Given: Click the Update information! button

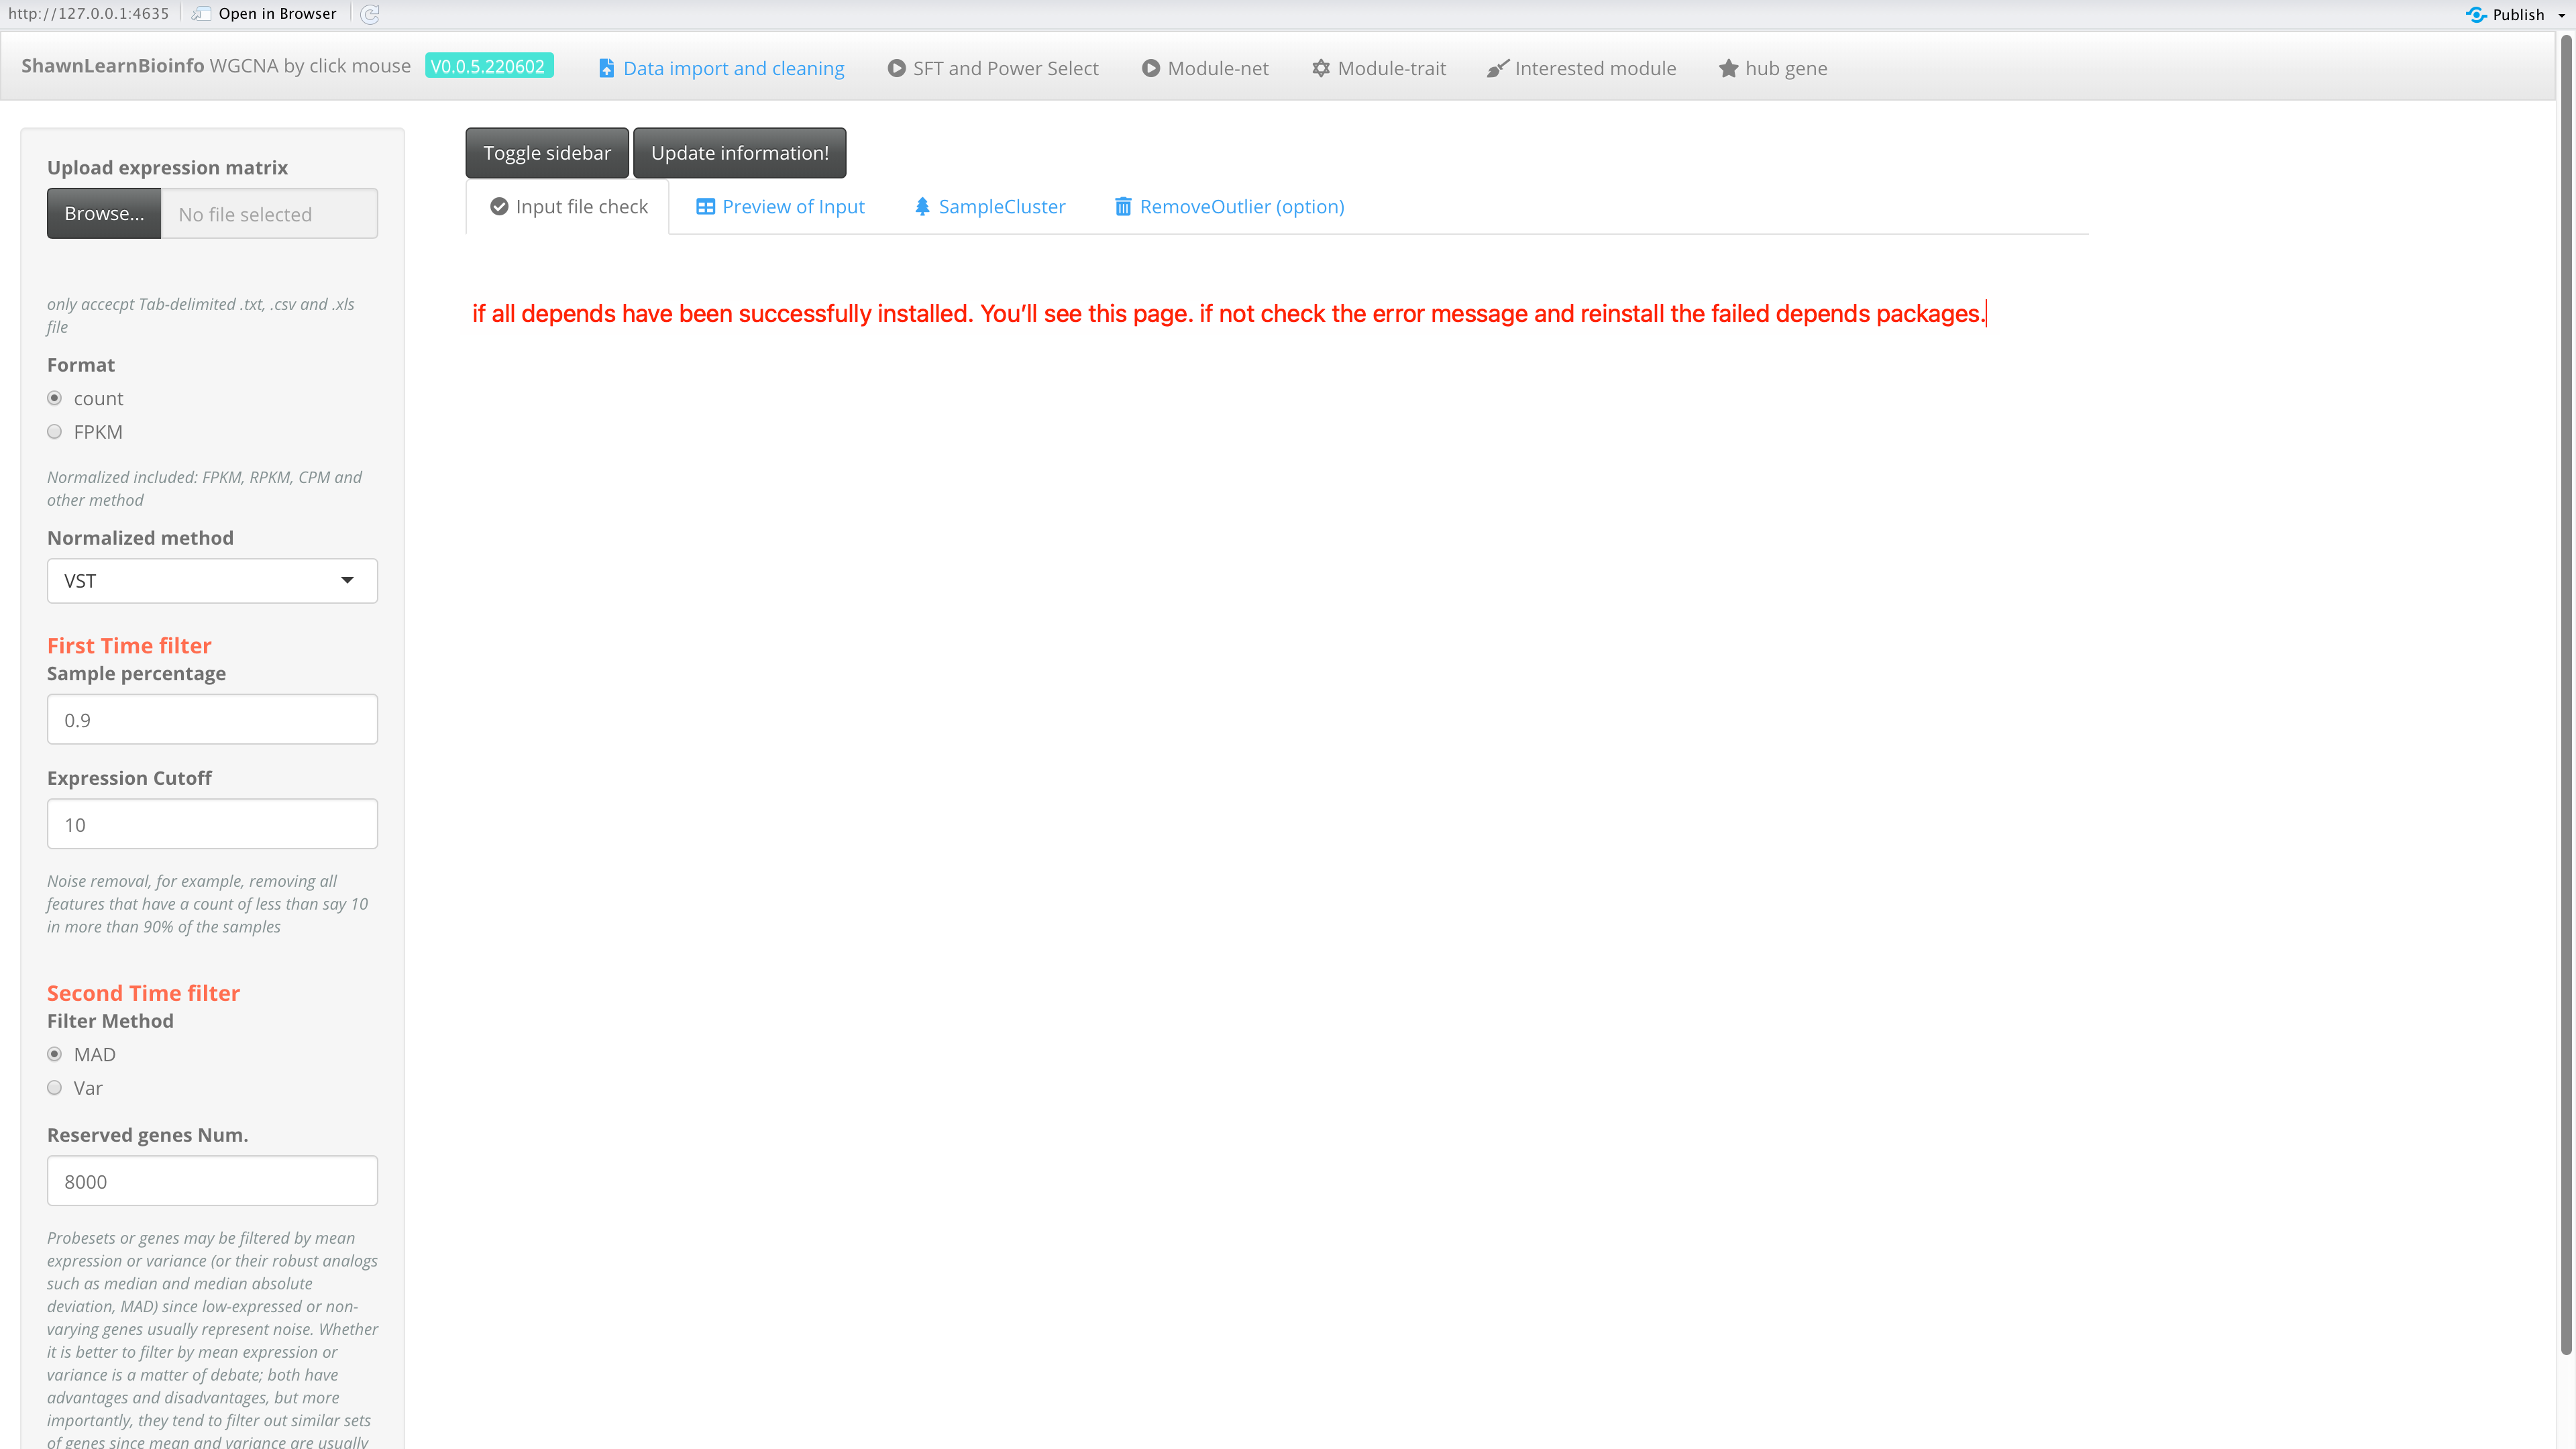Looking at the screenshot, I should pos(739,153).
